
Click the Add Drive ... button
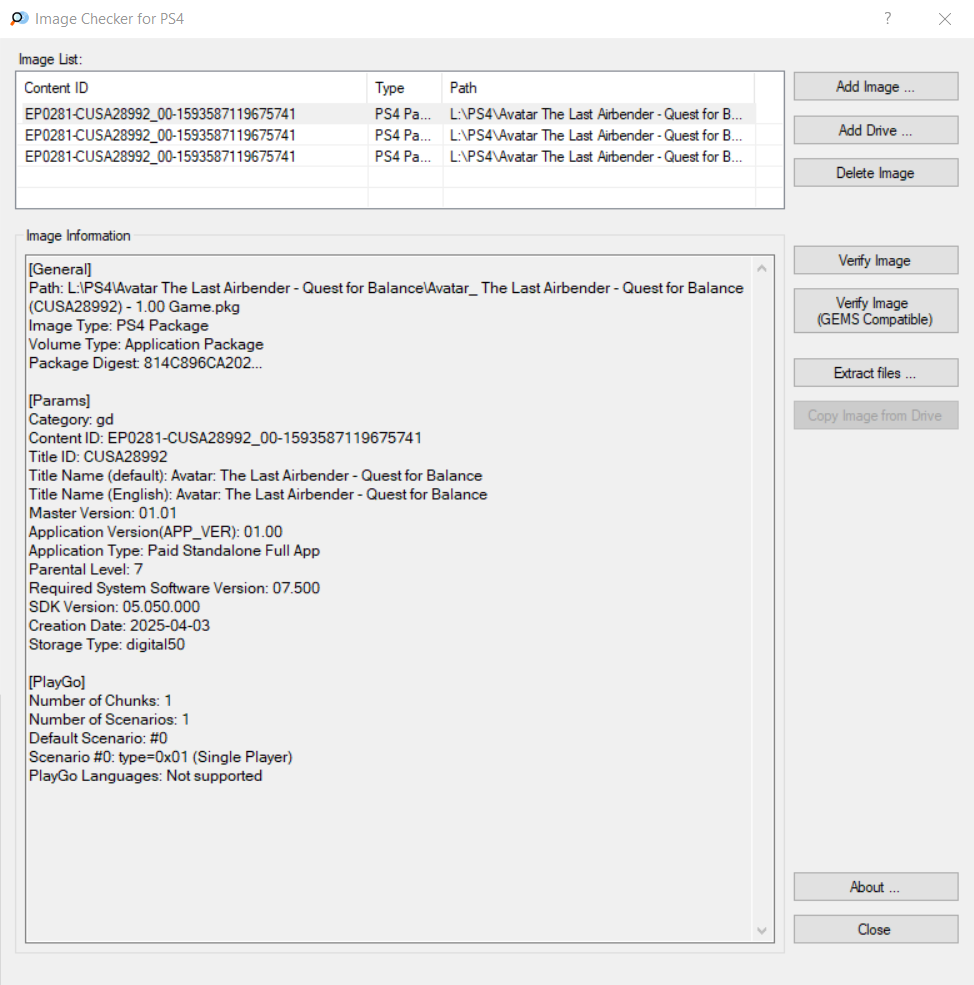click(875, 130)
